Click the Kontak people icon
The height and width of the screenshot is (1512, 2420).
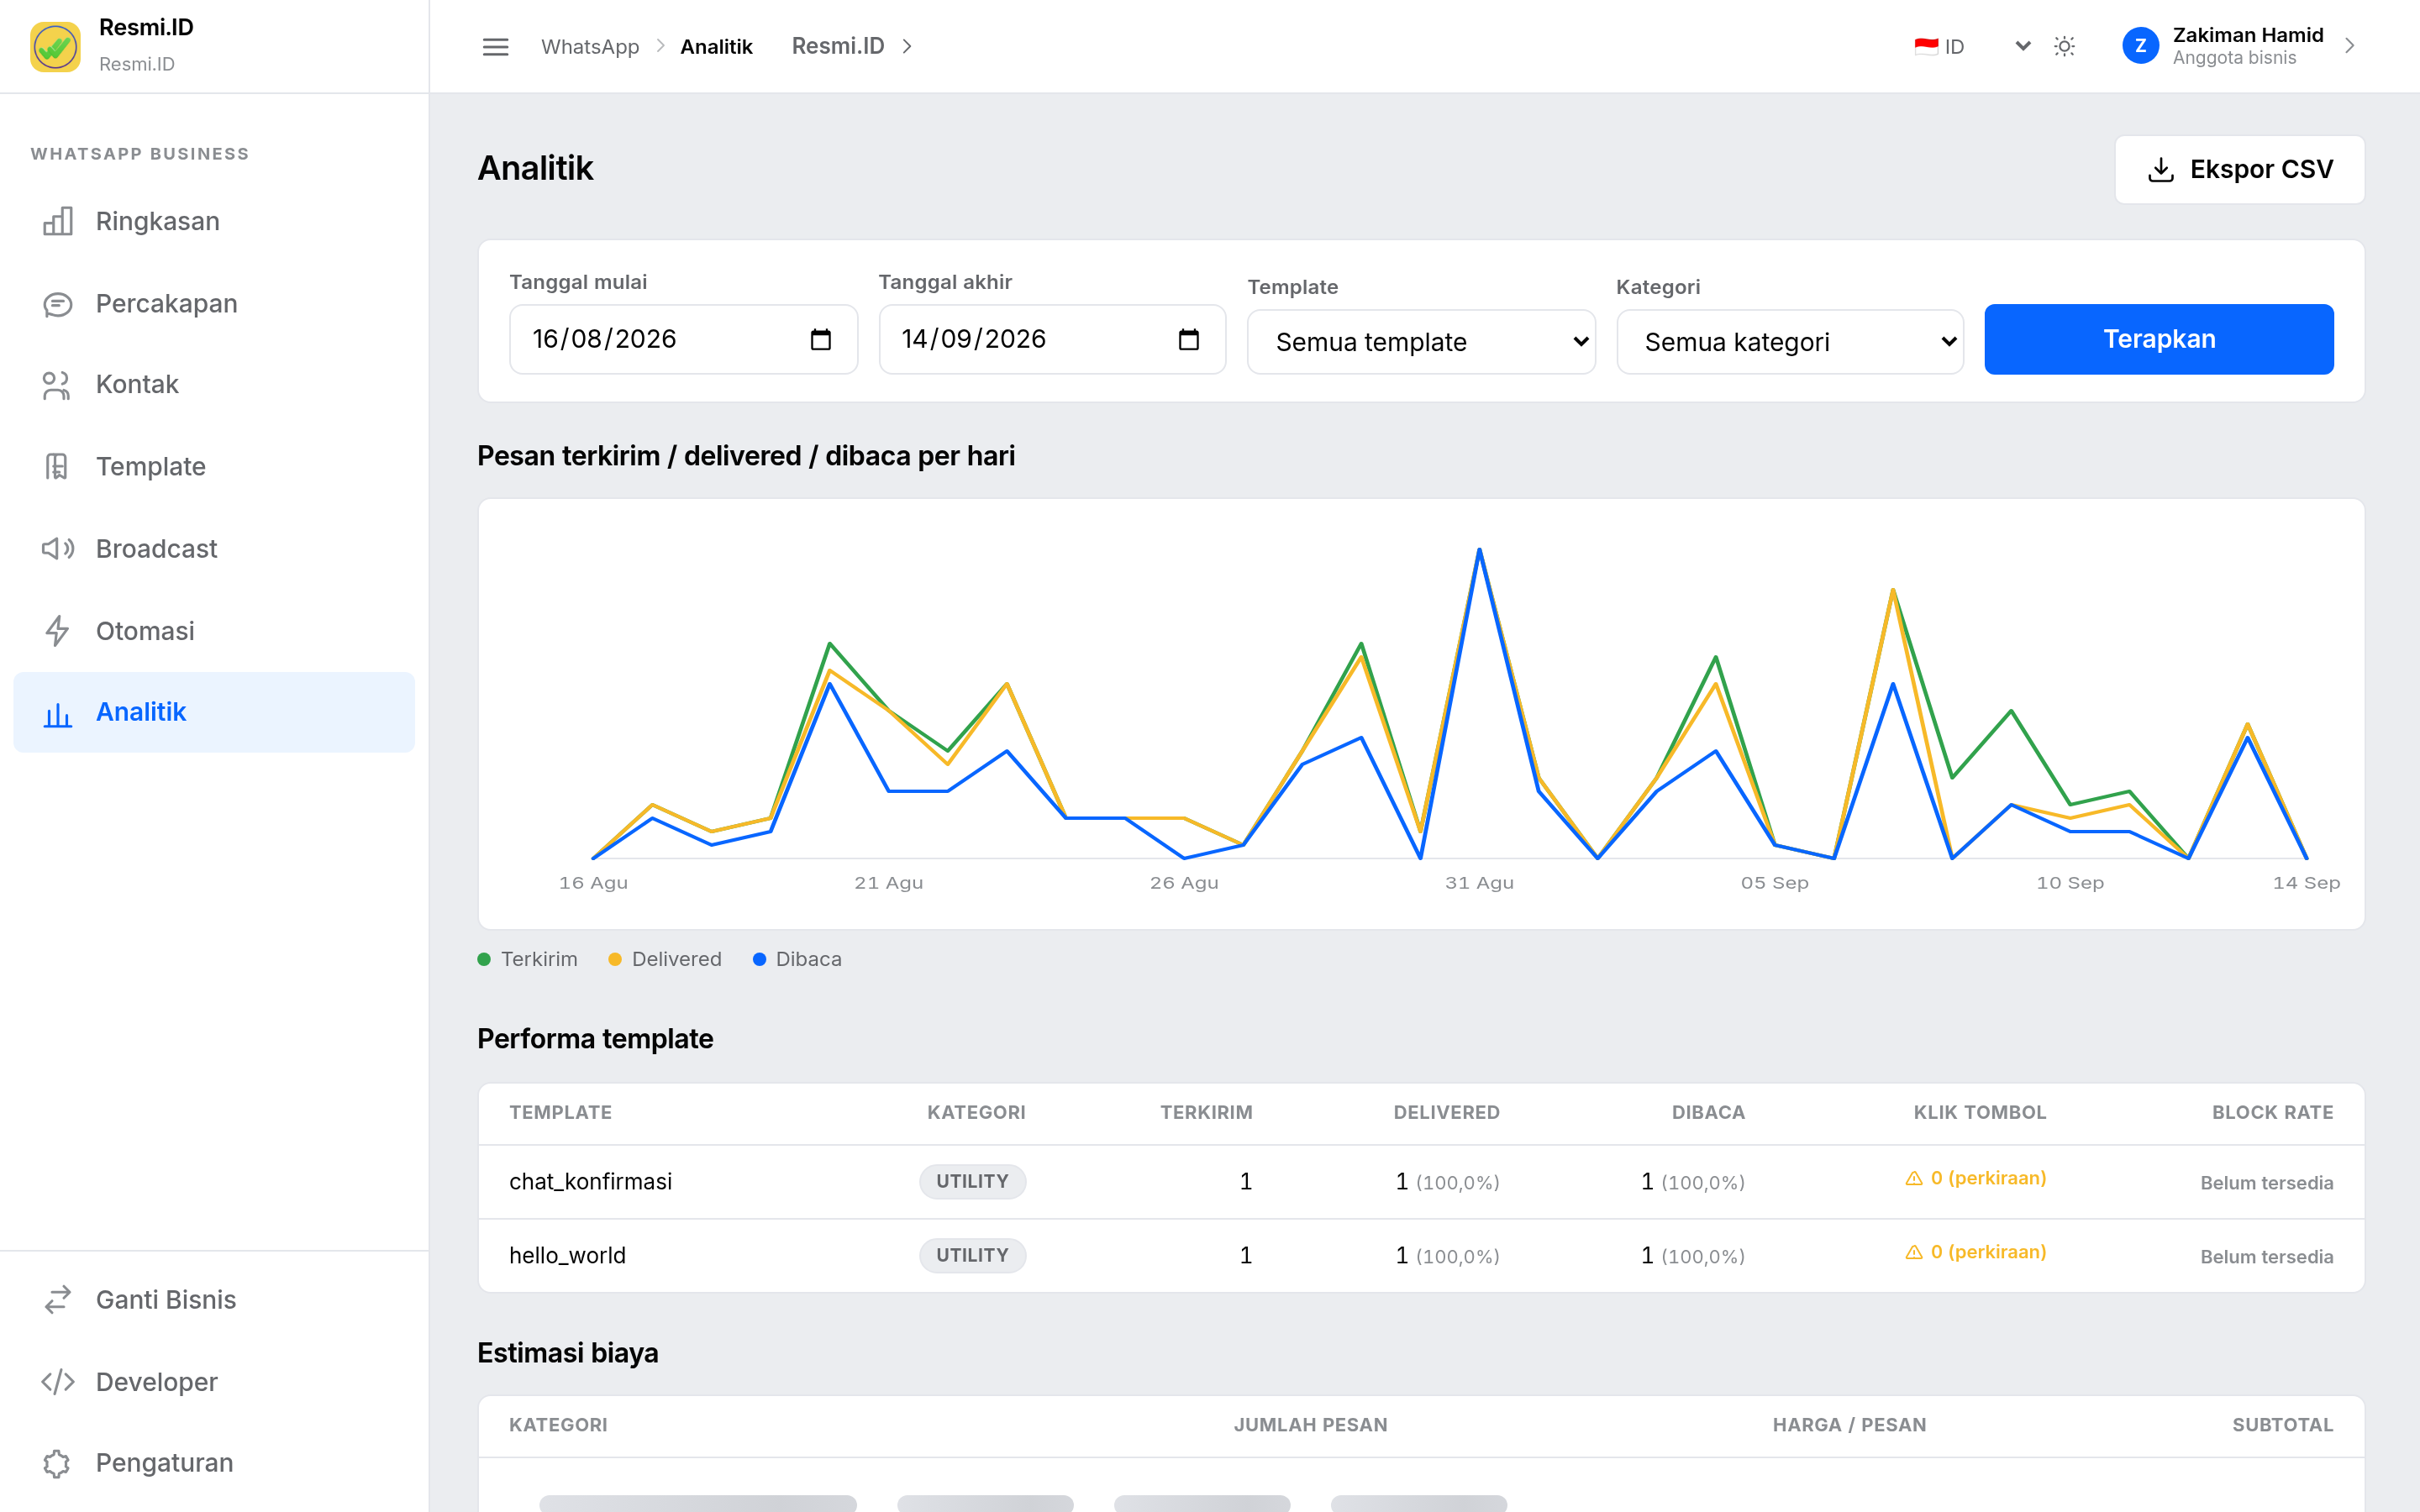pyautogui.click(x=58, y=385)
